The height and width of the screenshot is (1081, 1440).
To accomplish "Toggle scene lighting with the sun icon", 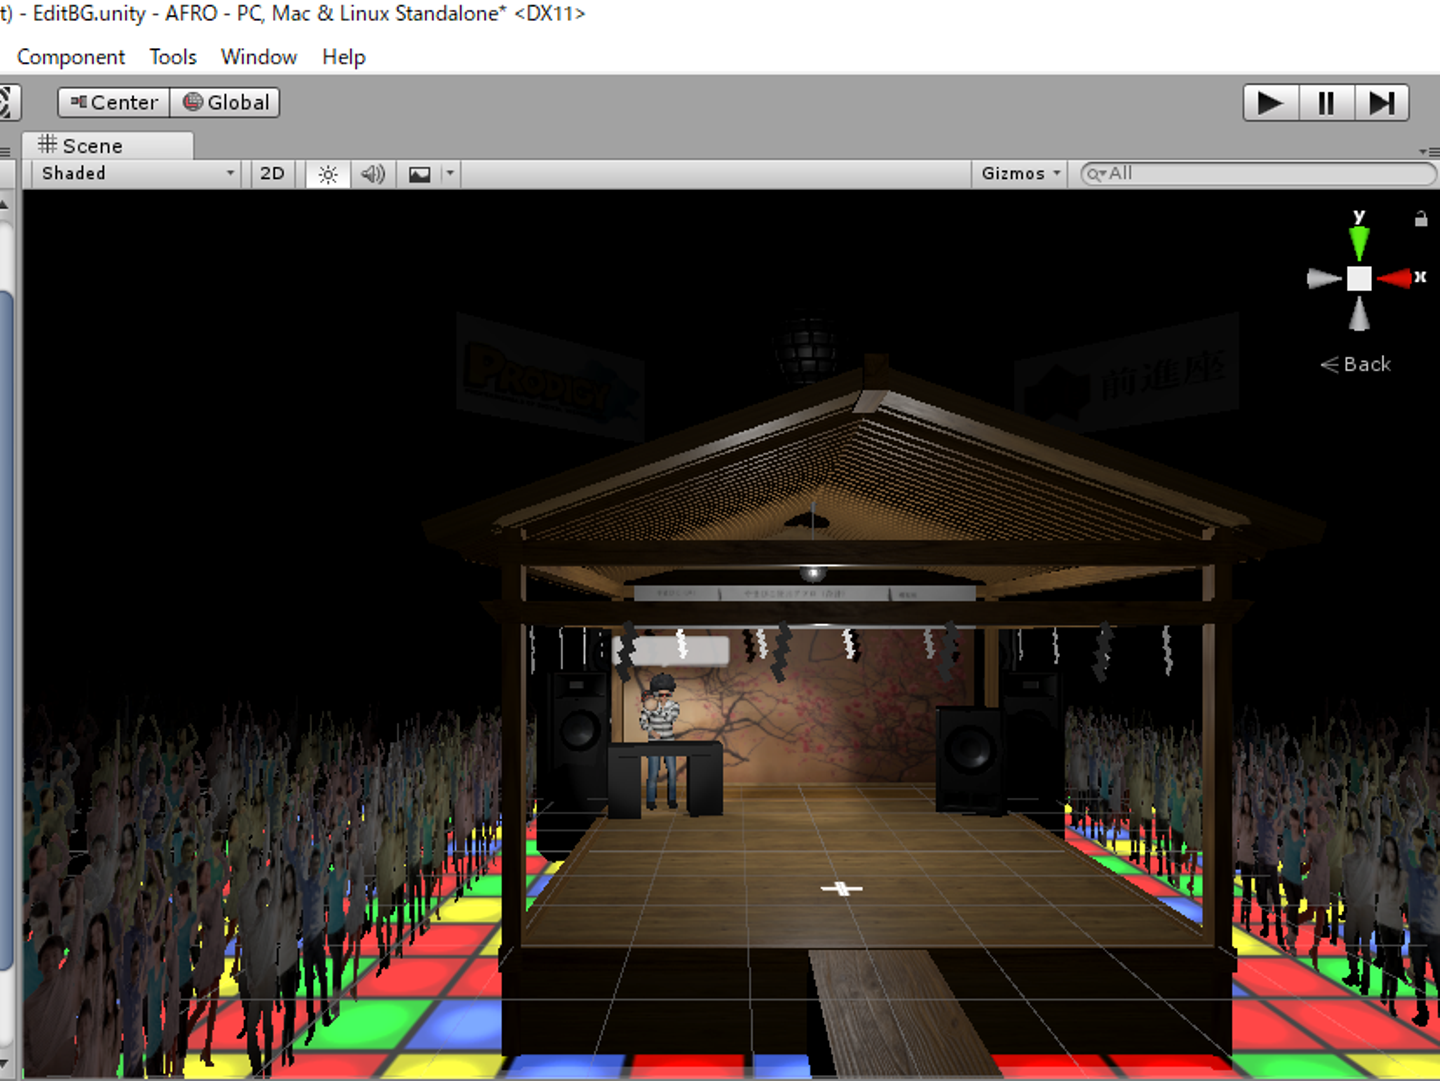I will [x=328, y=174].
